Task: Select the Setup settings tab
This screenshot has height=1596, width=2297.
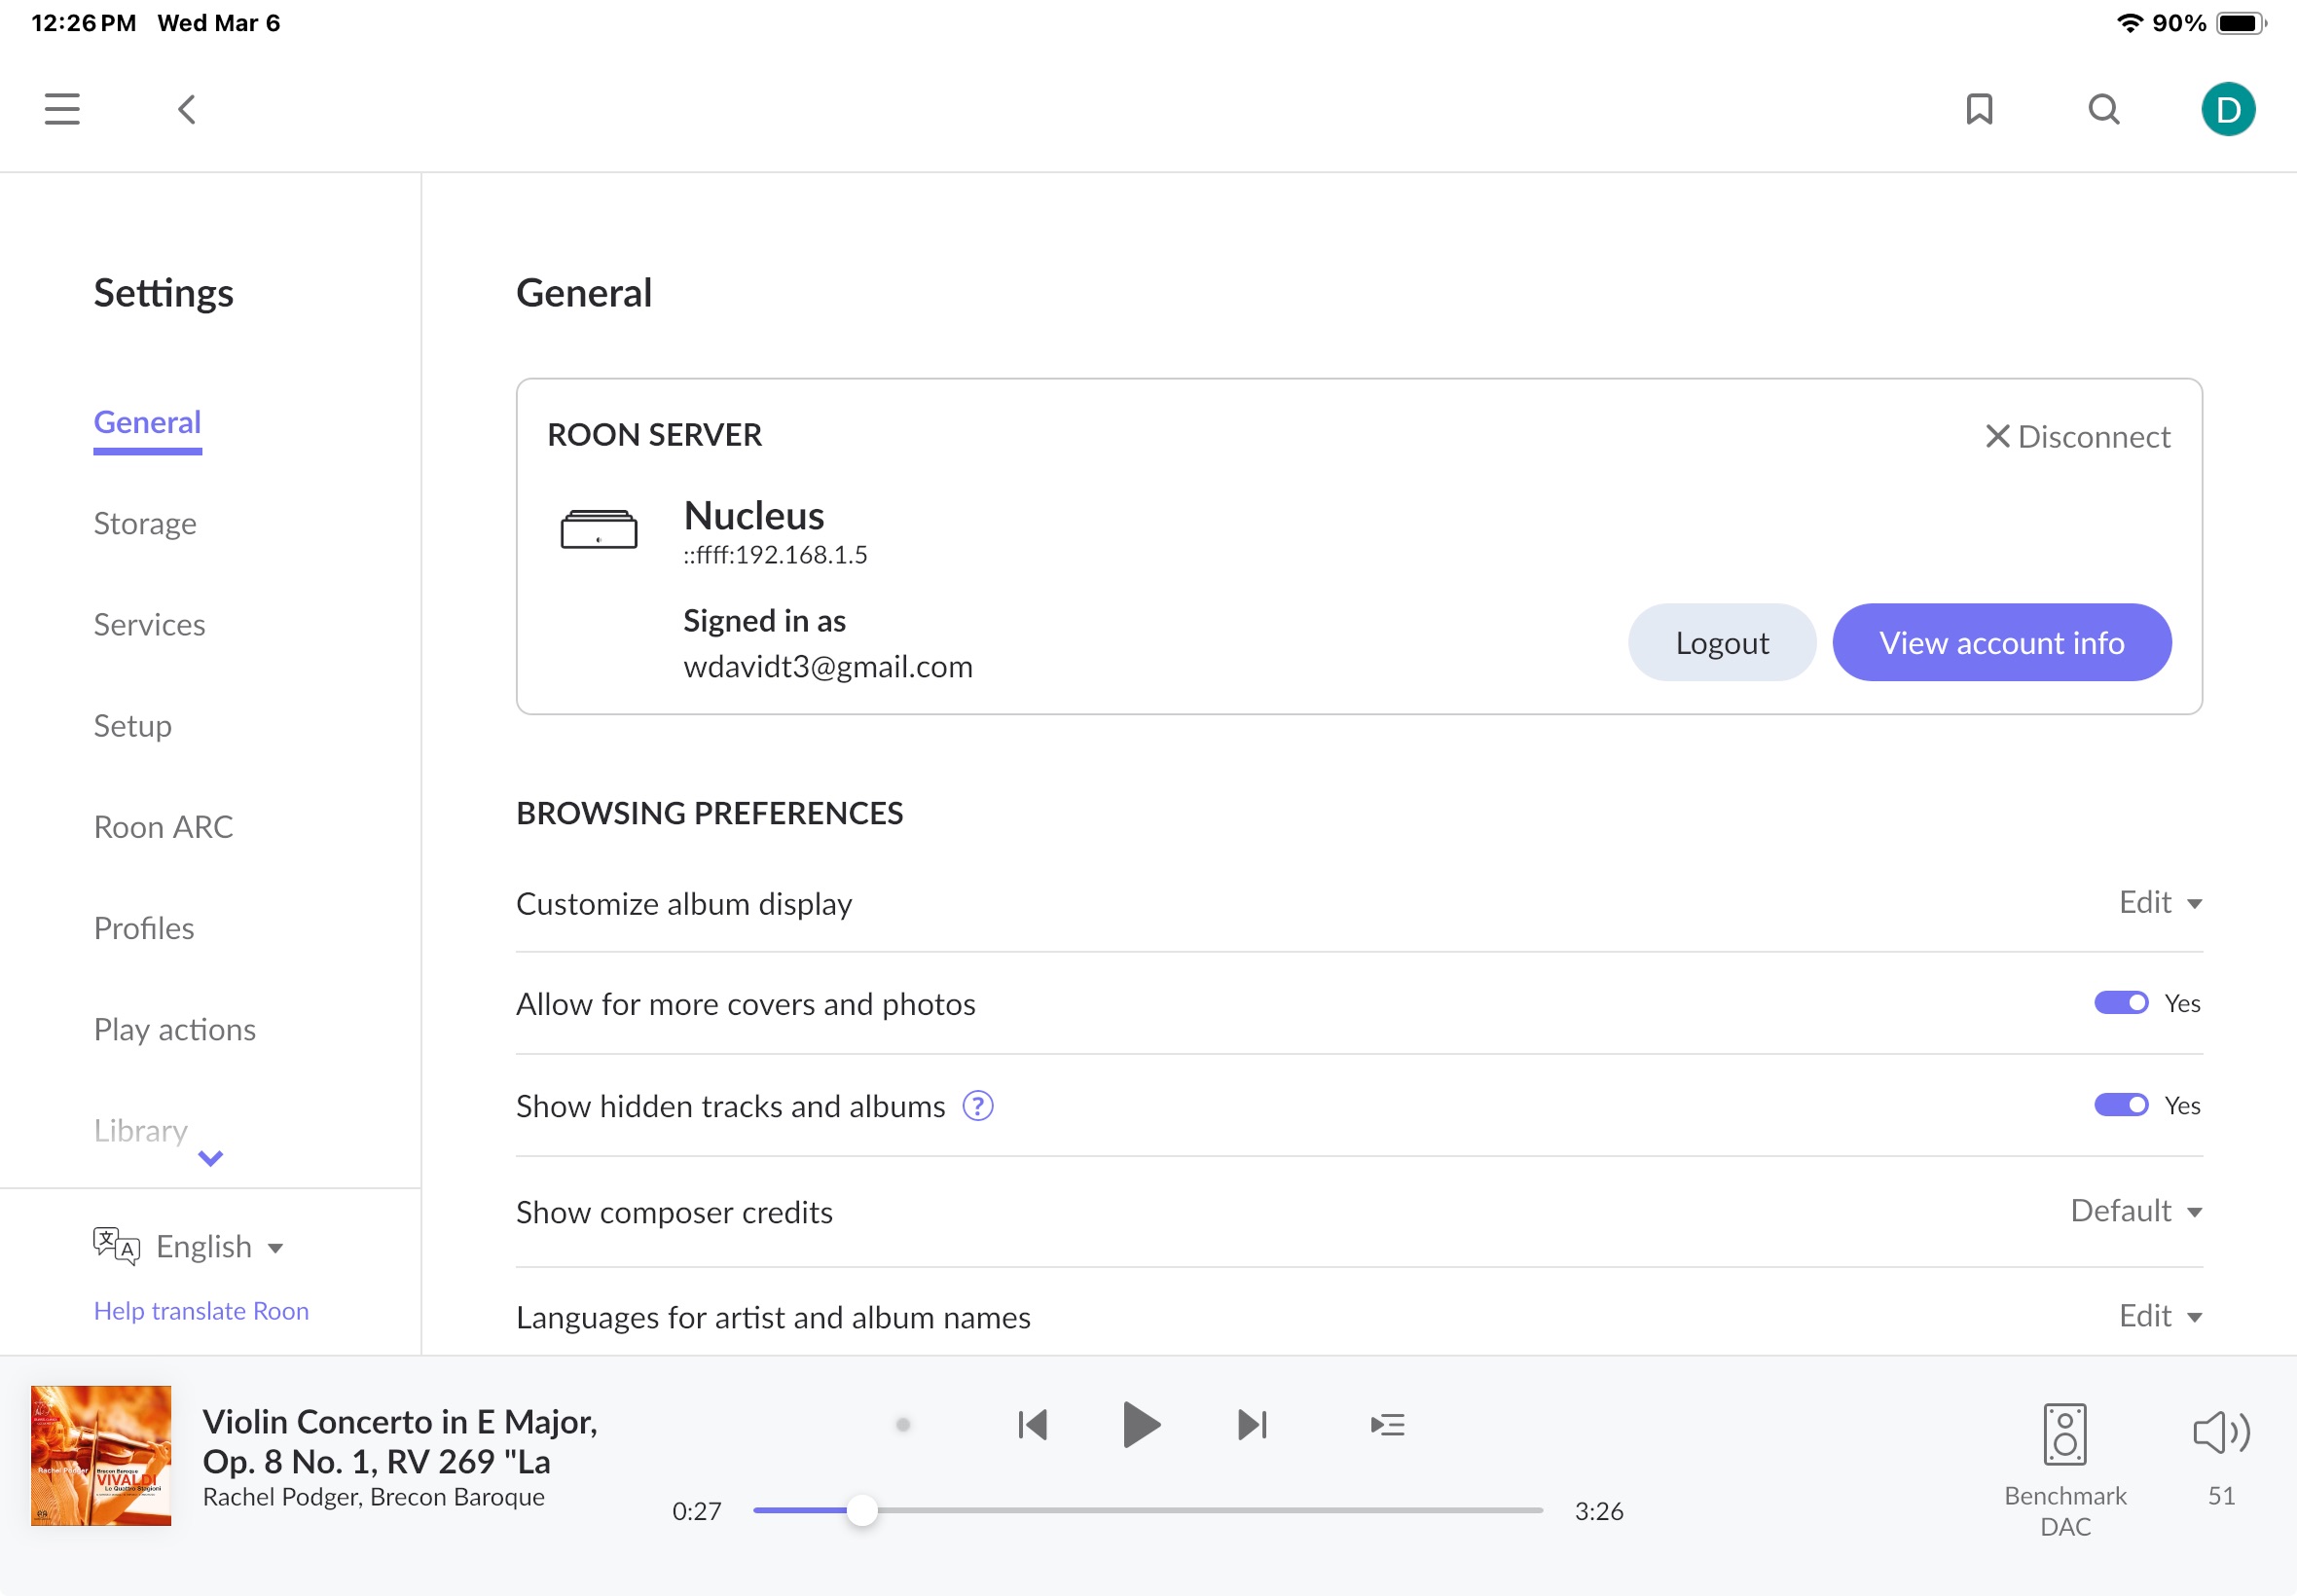Action: coord(132,726)
